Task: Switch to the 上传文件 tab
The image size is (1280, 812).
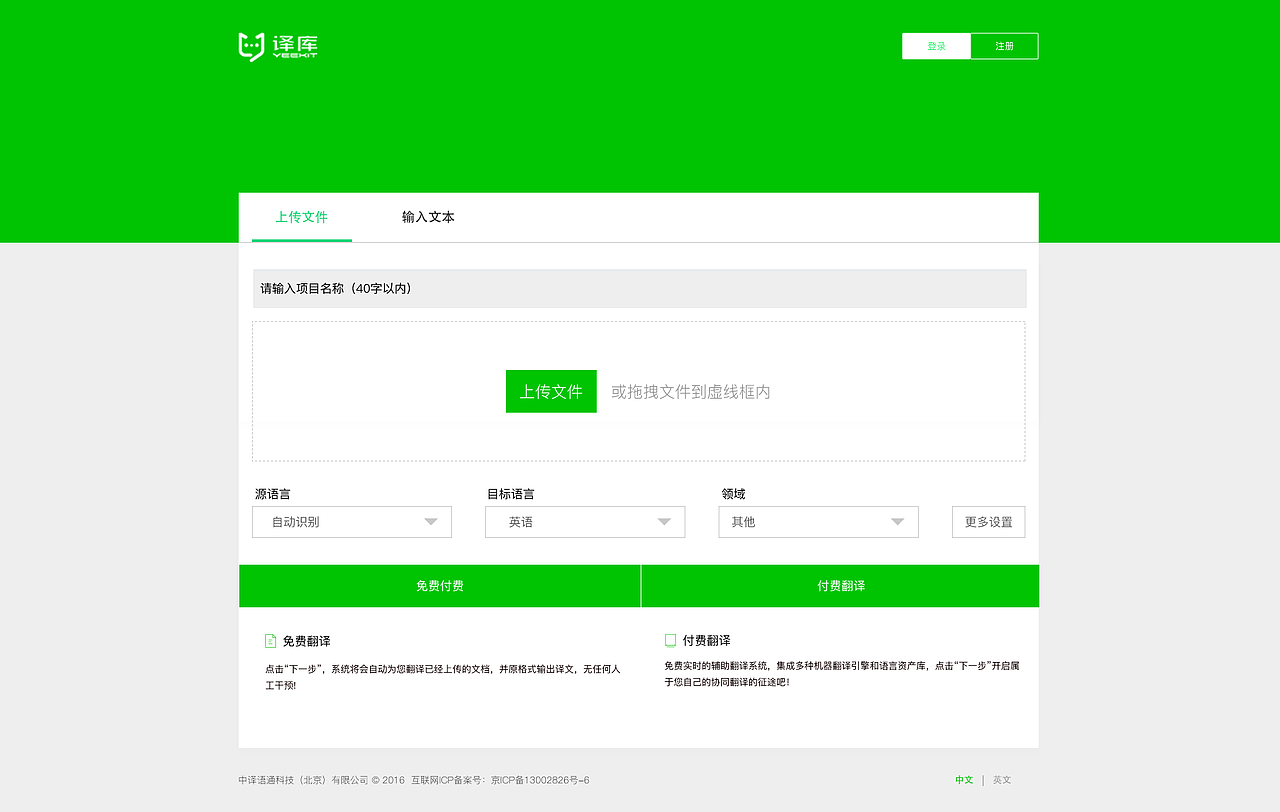Action: (302, 217)
